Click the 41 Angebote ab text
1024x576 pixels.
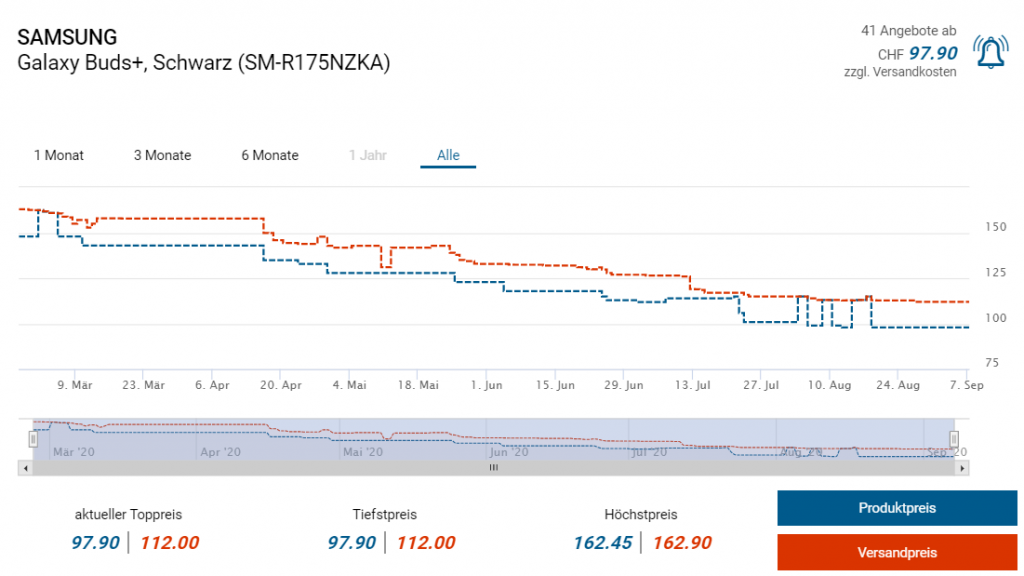pos(908,31)
